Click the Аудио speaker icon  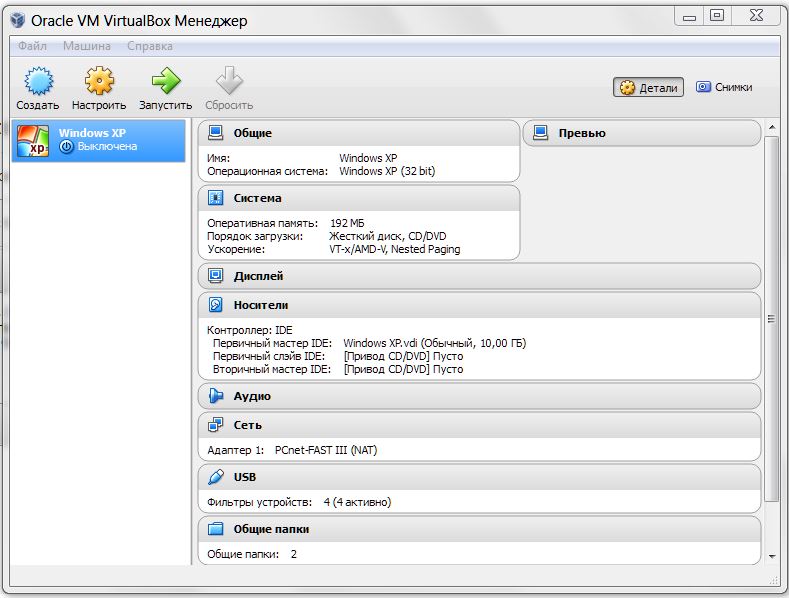[x=215, y=396]
